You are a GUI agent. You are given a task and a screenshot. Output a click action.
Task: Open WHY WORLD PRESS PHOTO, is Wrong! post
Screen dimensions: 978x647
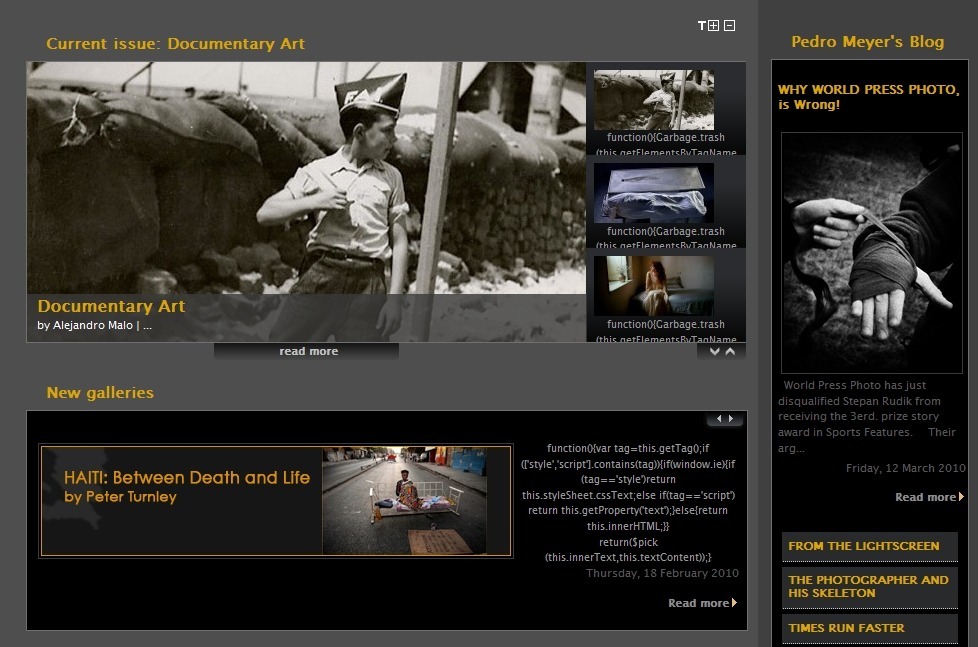coord(868,97)
